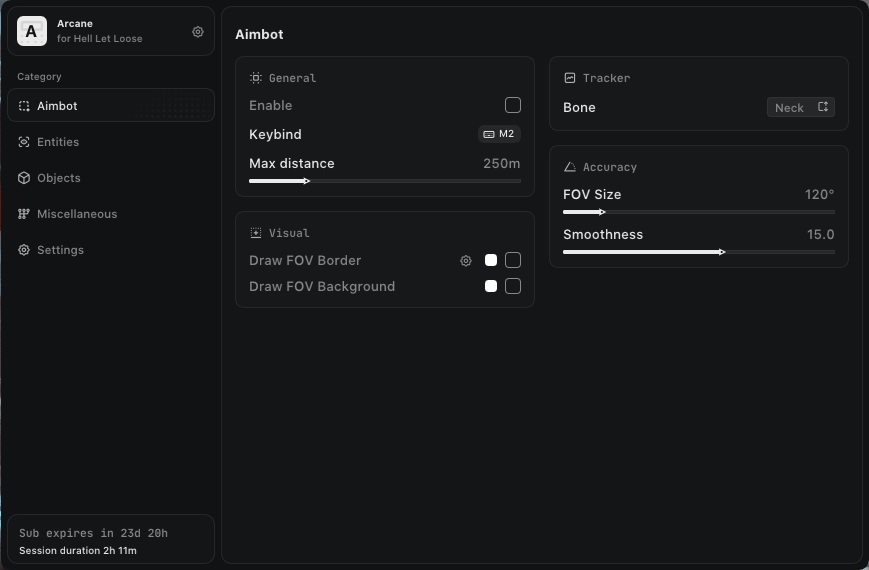Image resolution: width=869 pixels, height=570 pixels.
Task: Click the Tracker section header icon
Action: pos(570,78)
